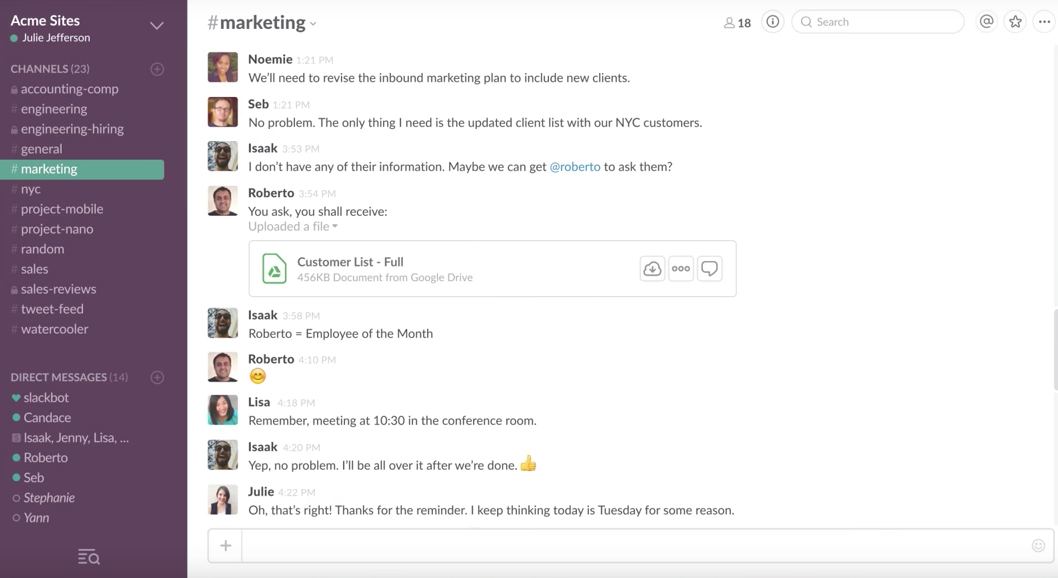Open the quick switcher icon in sidebar
This screenshot has height=578, width=1058.
(88, 557)
